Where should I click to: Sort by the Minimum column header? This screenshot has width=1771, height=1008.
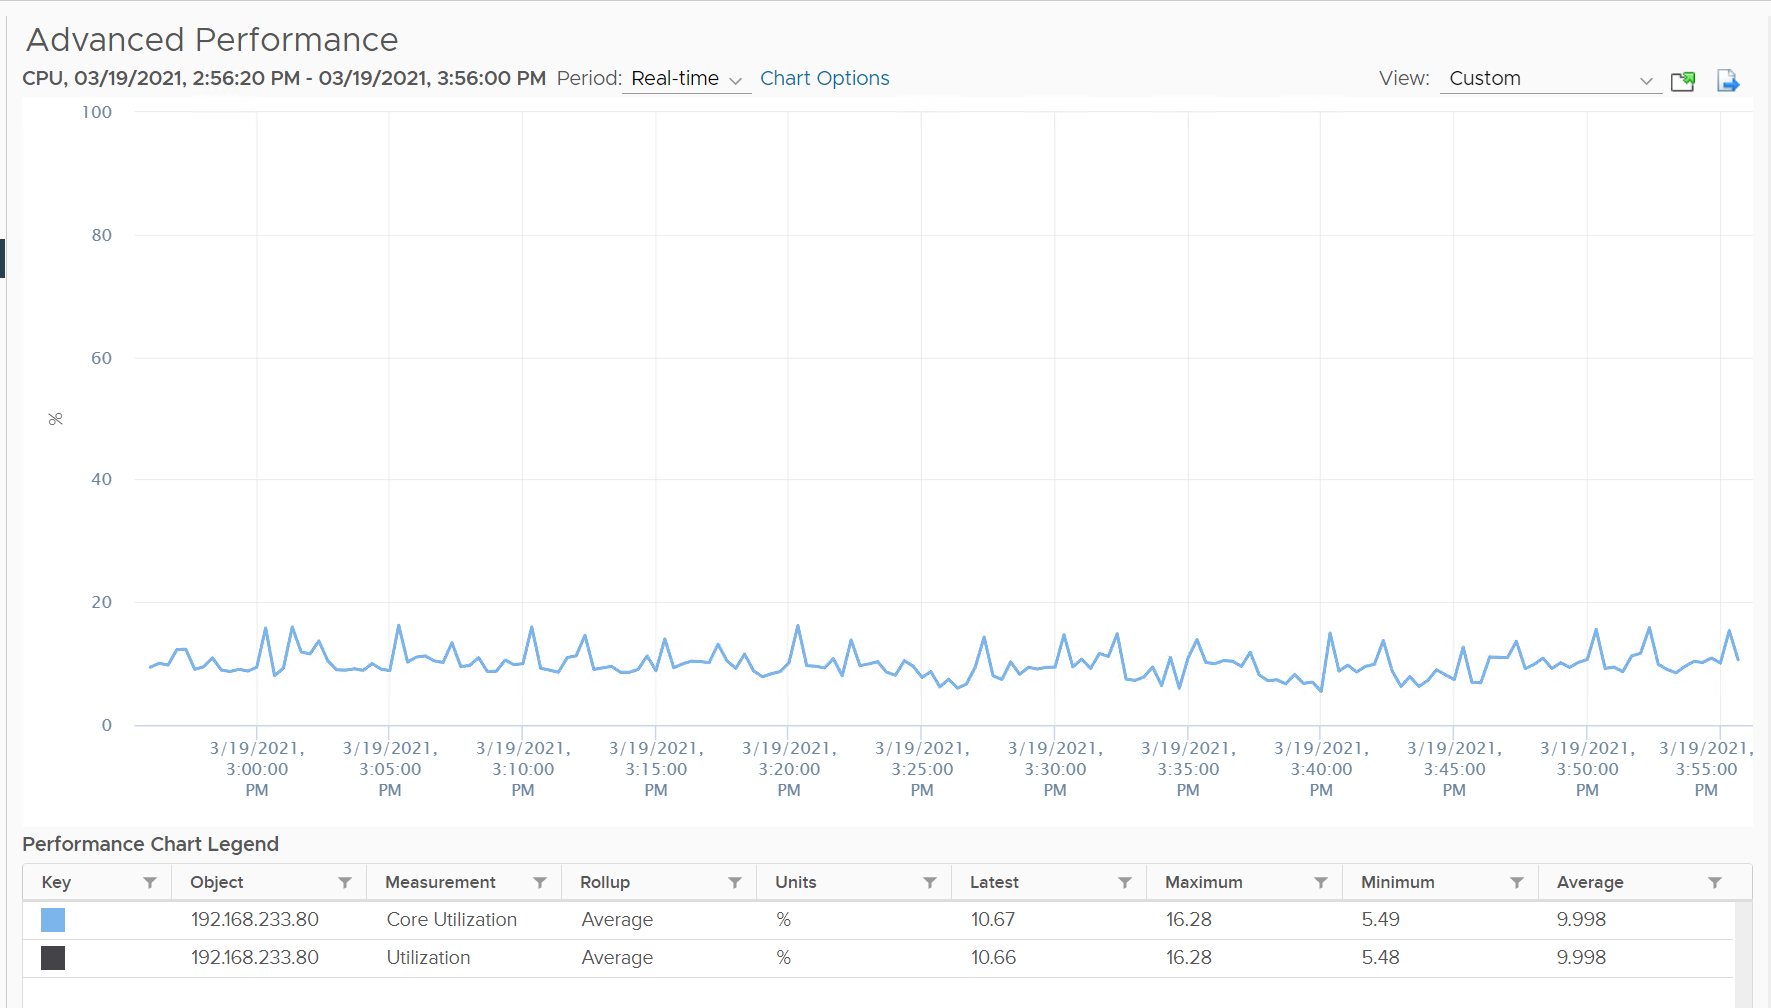(1398, 882)
